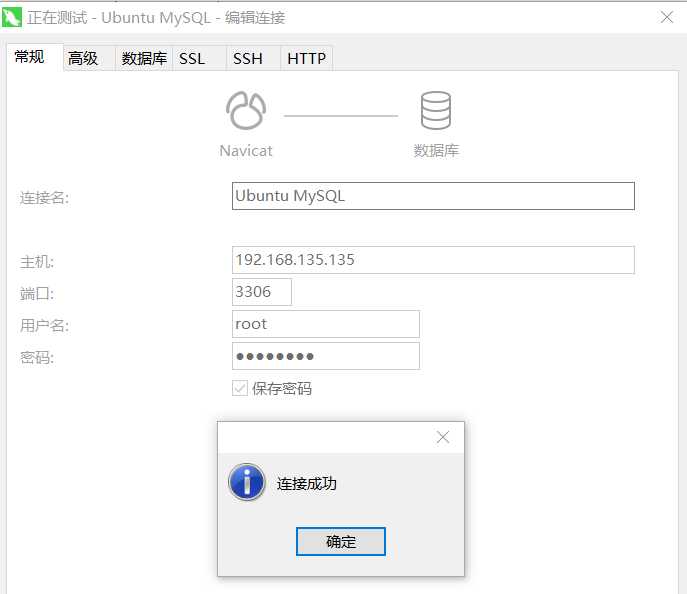The image size is (687, 594).
Task: Click the Navicat caption under the logo
Action: 246,151
